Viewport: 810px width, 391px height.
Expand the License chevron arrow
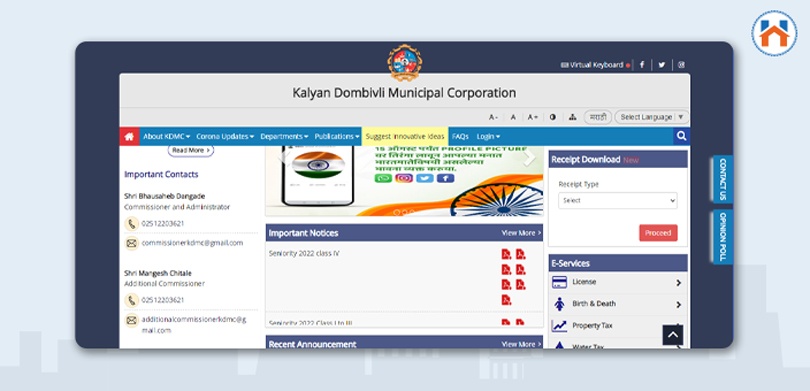coord(678,283)
